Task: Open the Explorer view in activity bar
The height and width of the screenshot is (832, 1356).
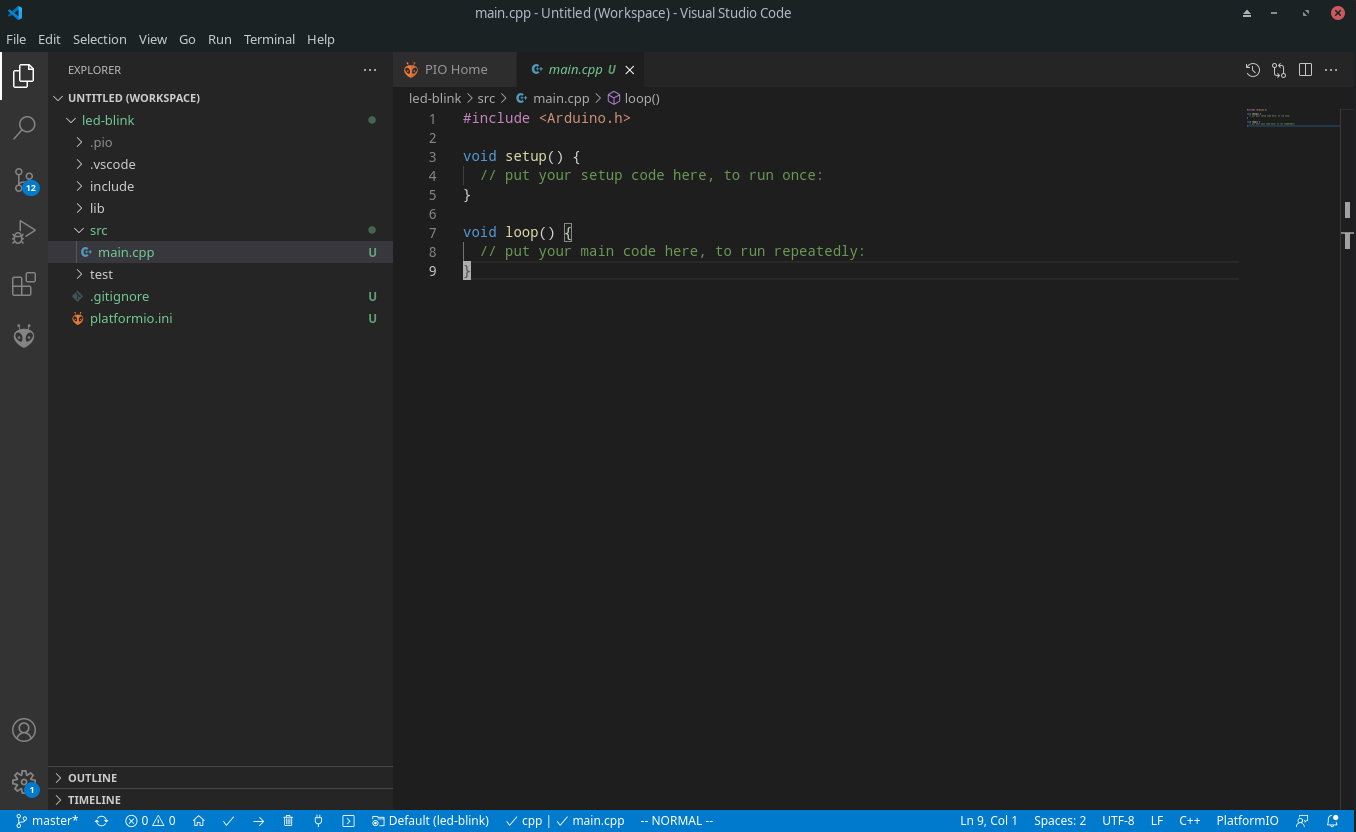Action: [24, 76]
